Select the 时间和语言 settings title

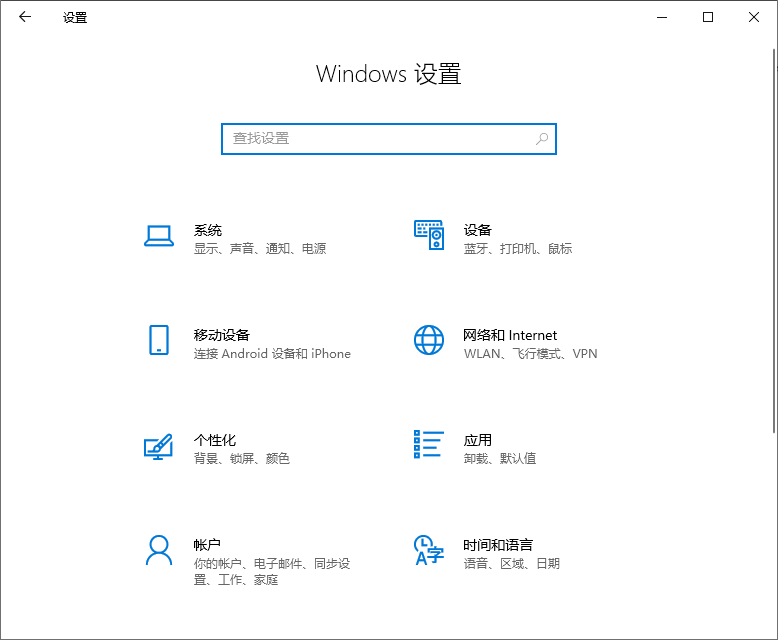coord(498,545)
